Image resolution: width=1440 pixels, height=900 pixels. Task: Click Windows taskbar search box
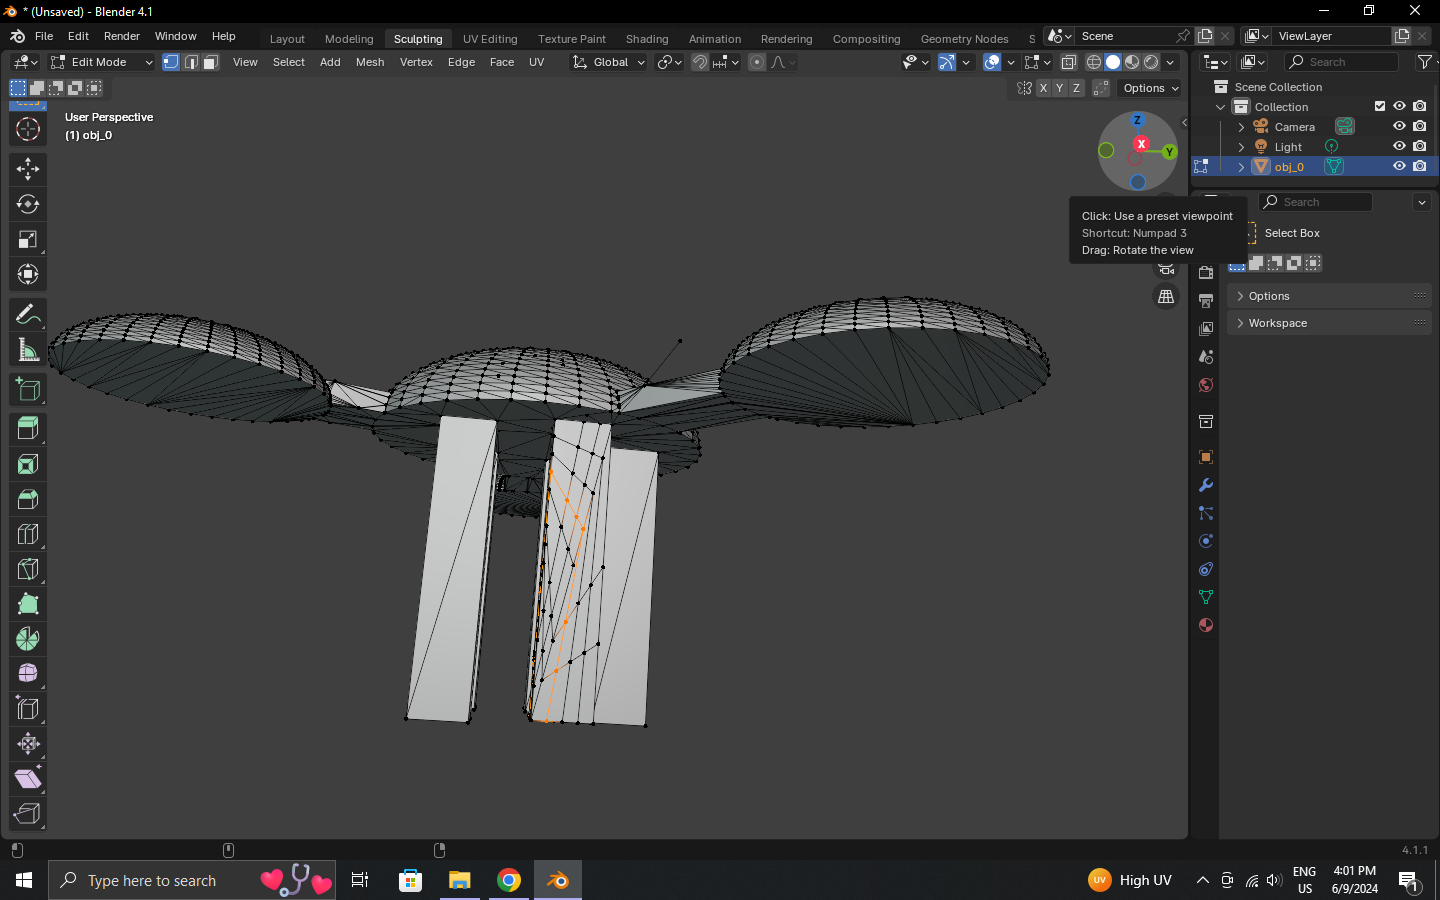pyautogui.click(x=192, y=880)
